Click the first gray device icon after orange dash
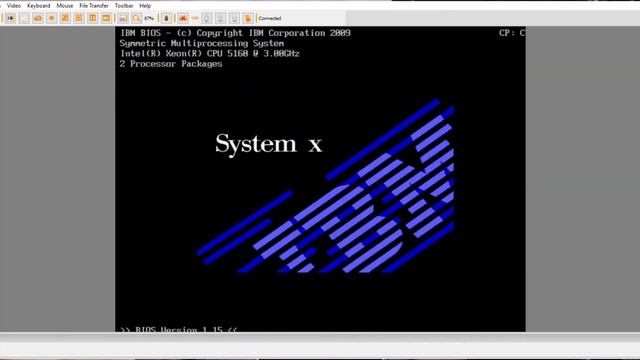 [x=207, y=18]
